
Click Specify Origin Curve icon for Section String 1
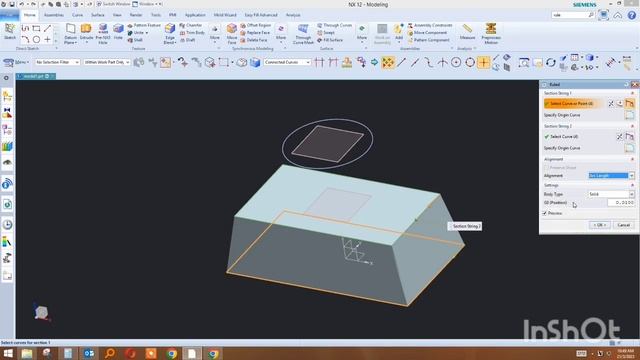click(629, 115)
